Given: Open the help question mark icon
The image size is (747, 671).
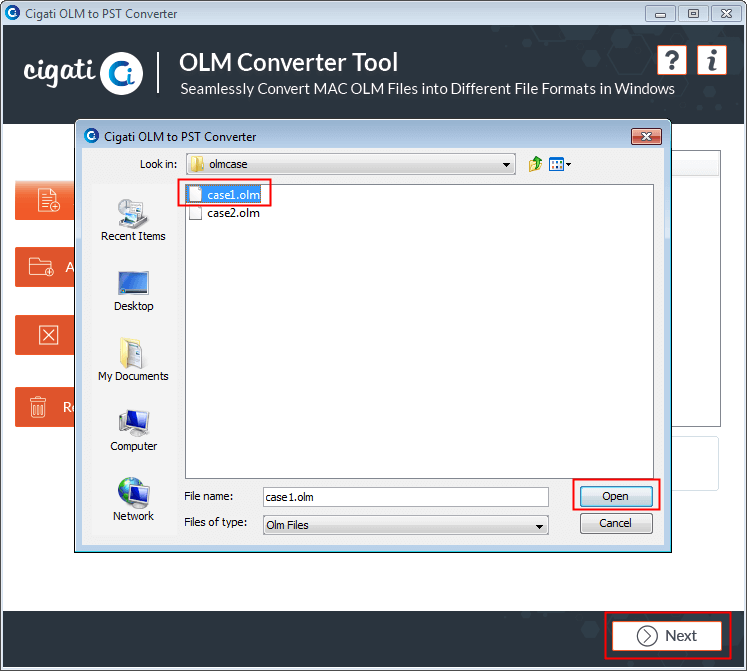Looking at the screenshot, I should (x=671, y=61).
